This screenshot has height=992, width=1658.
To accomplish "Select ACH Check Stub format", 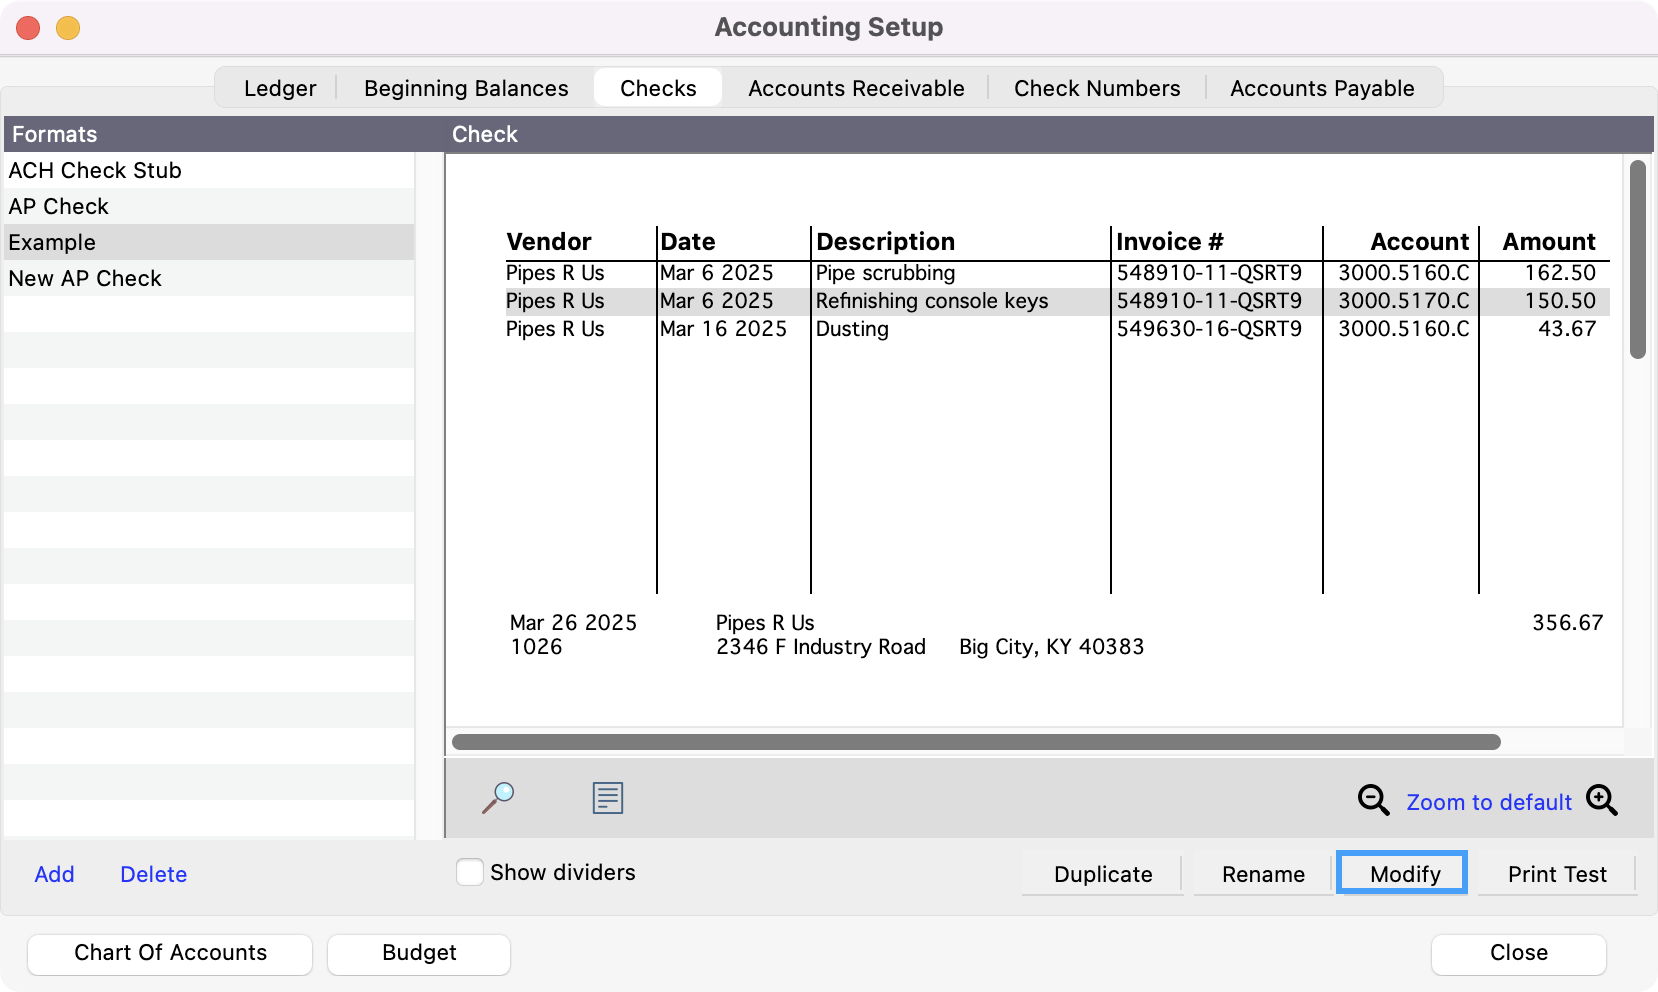I will pos(95,170).
